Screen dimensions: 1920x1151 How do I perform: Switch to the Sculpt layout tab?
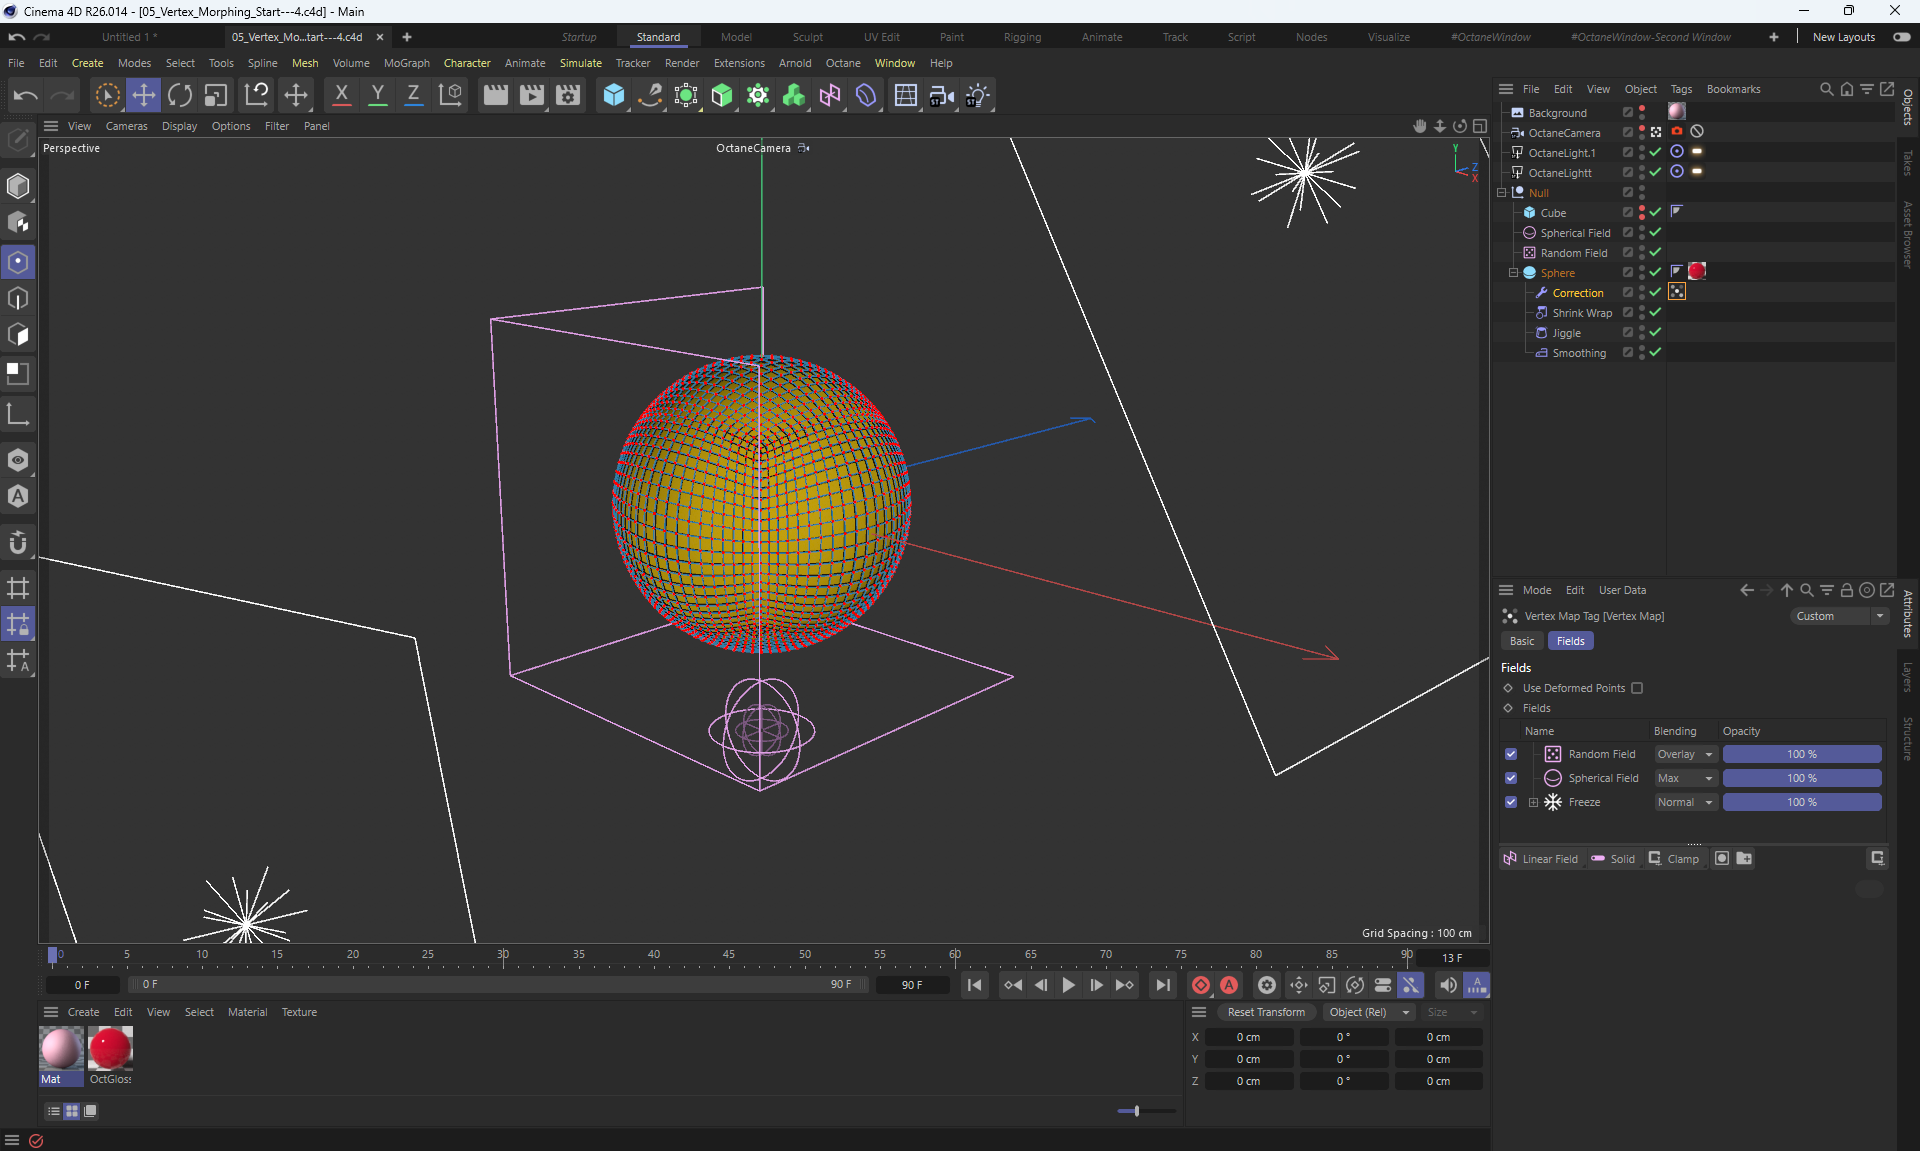click(807, 37)
